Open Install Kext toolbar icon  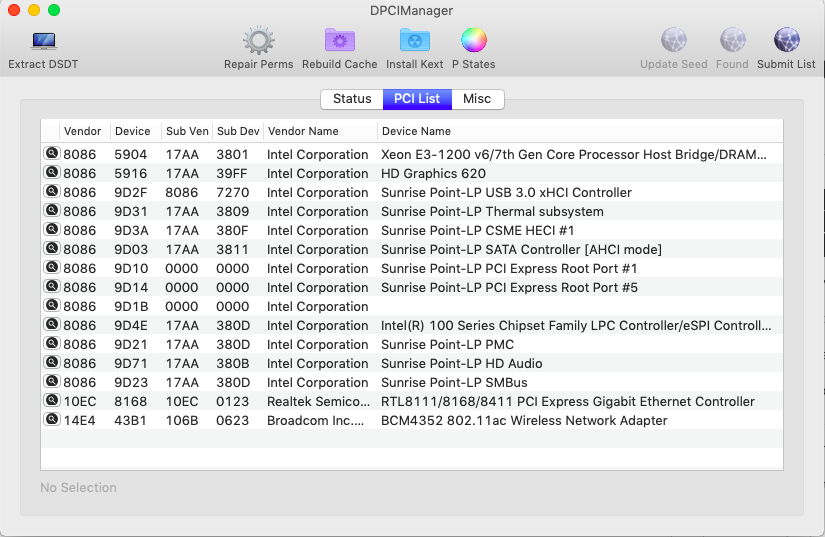(x=414, y=42)
